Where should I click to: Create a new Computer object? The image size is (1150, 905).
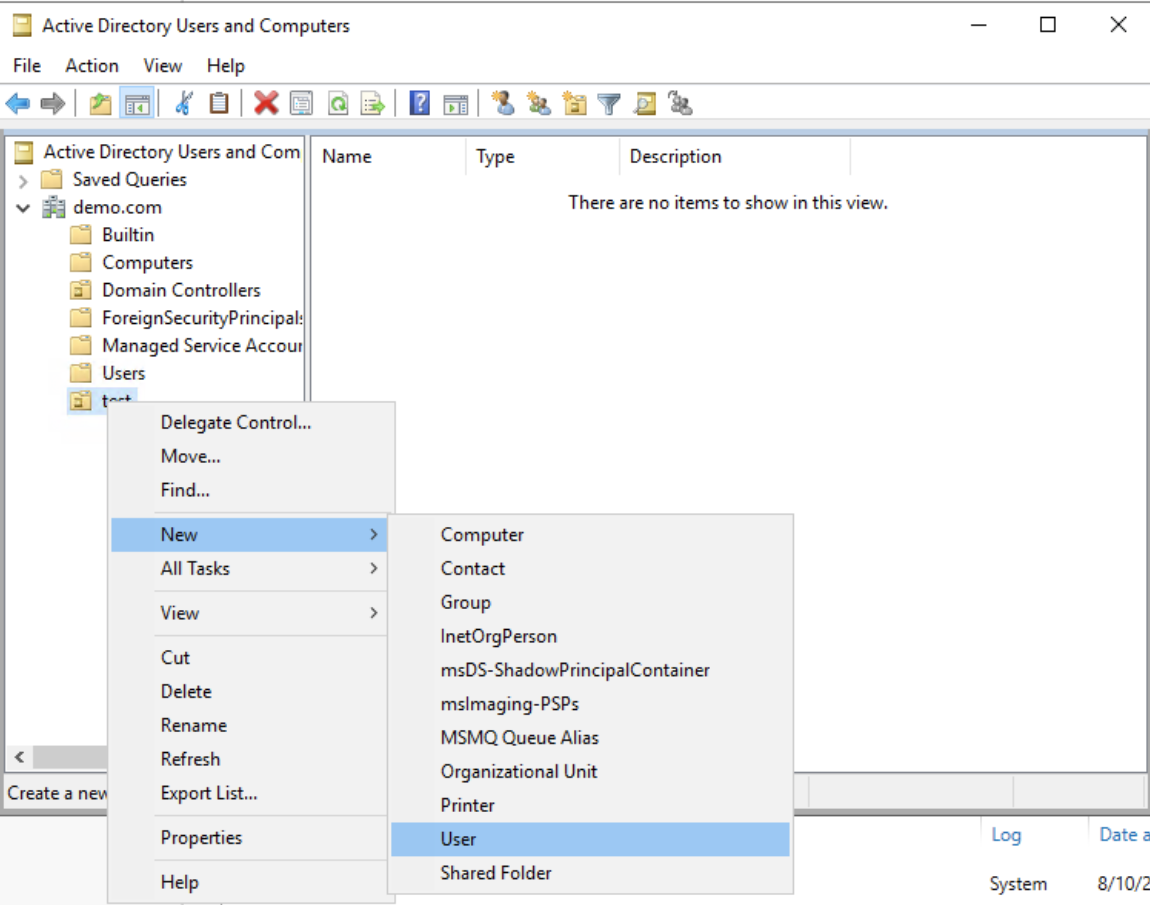(x=590, y=535)
